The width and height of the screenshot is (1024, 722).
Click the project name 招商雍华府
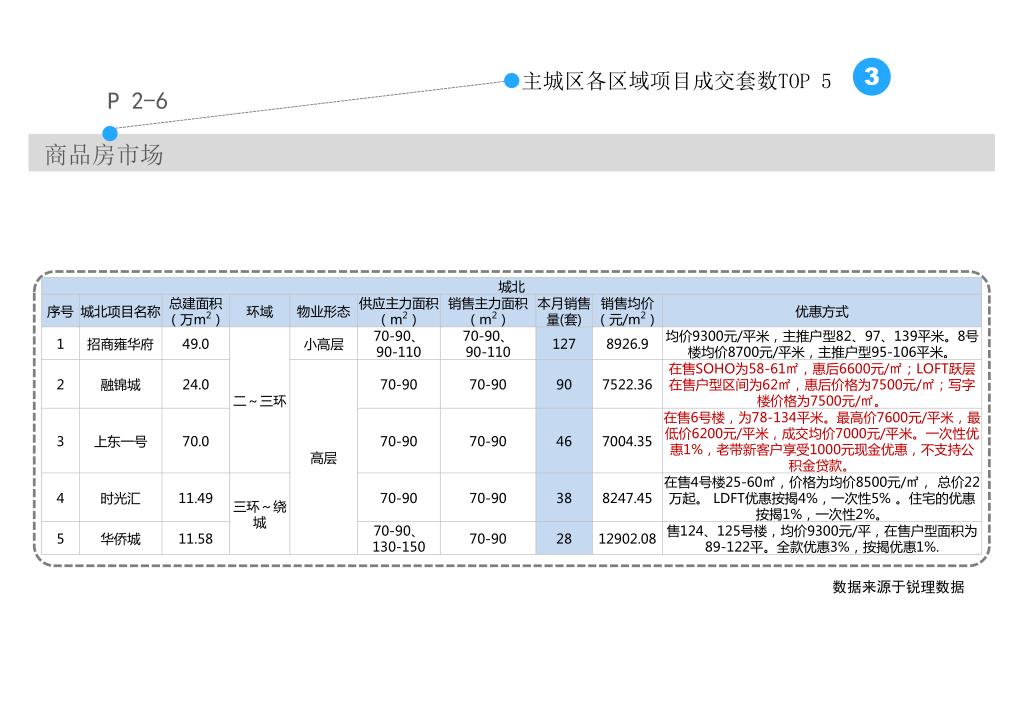tap(120, 344)
